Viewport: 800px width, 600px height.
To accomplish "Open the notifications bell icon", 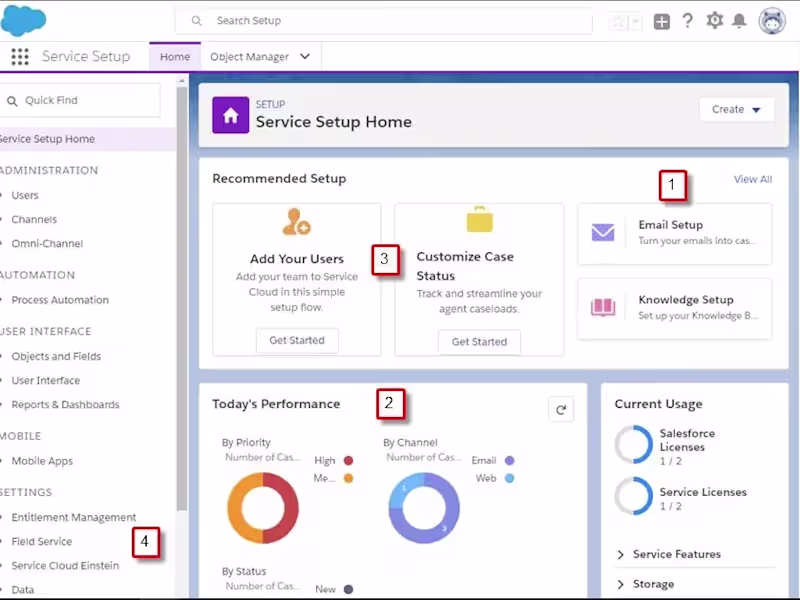I will point(739,21).
